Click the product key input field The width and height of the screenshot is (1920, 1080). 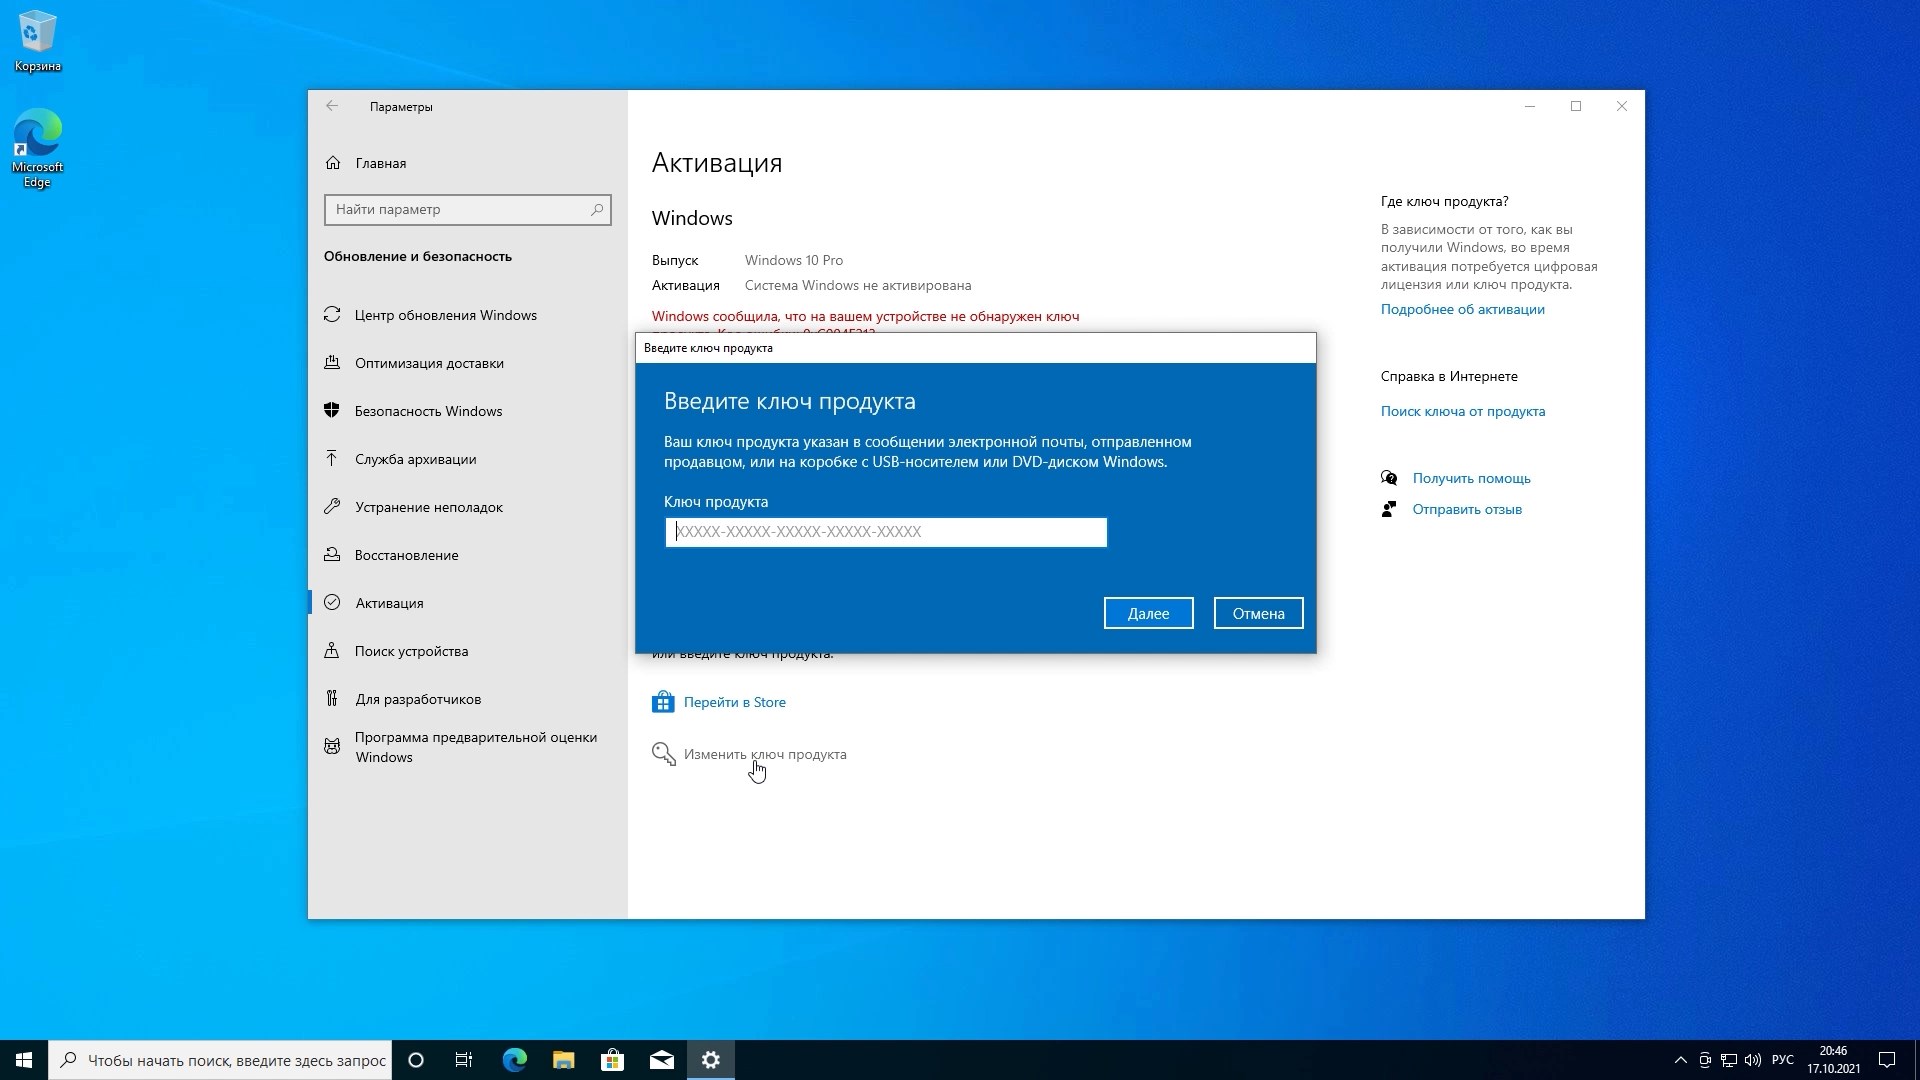click(886, 532)
